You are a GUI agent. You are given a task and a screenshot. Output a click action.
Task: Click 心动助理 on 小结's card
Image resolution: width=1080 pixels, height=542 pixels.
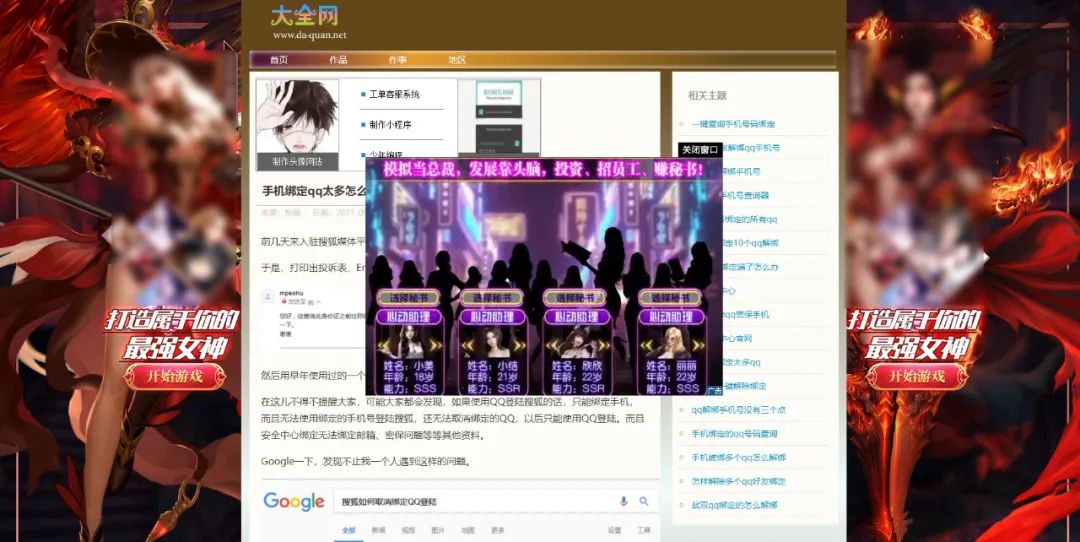click(x=493, y=317)
